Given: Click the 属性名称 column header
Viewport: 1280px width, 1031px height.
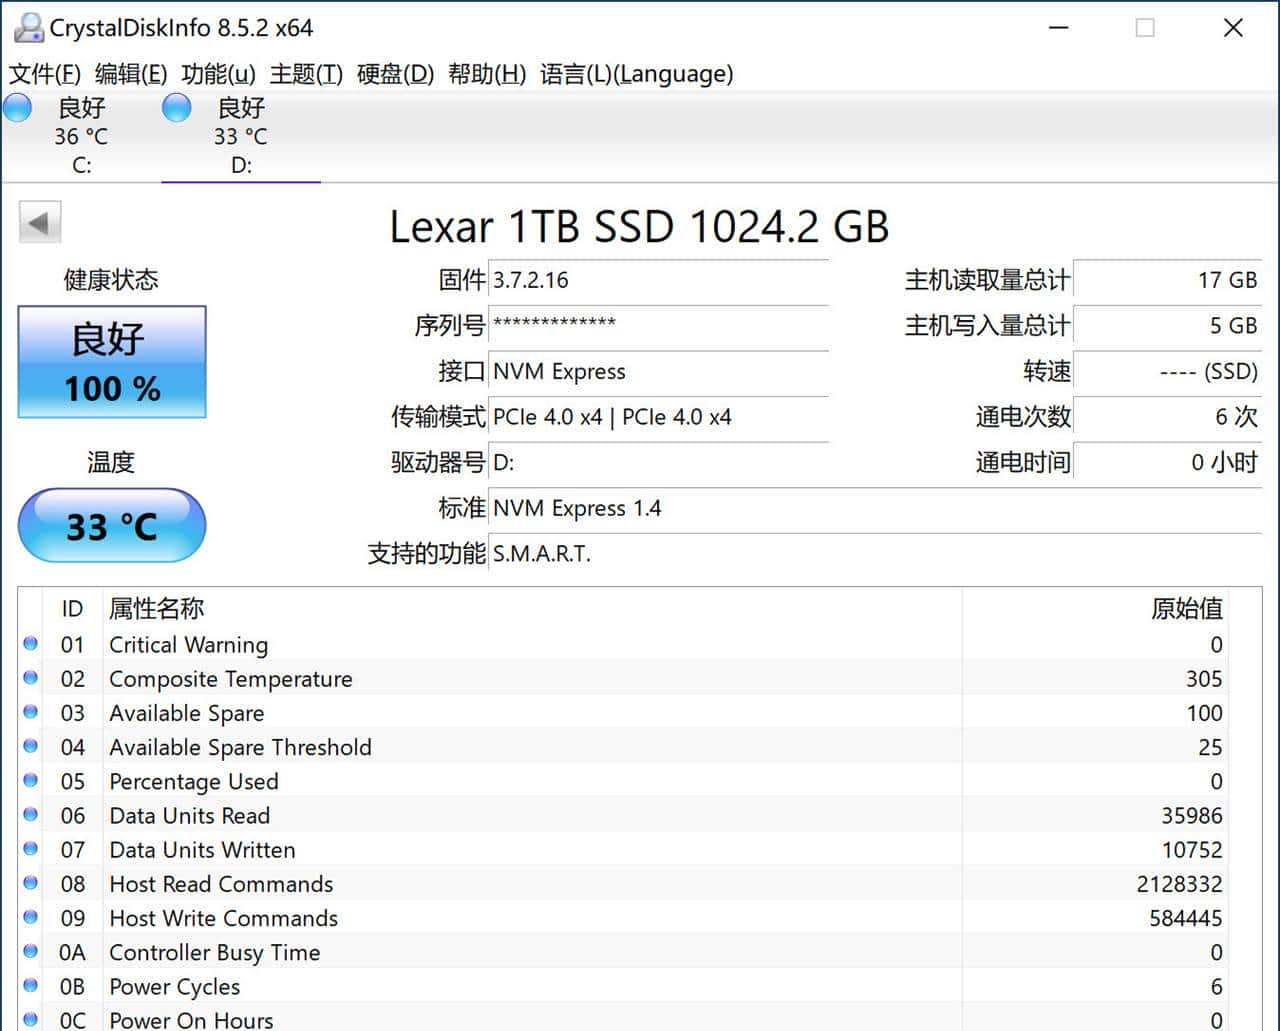Looking at the screenshot, I should coord(157,608).
